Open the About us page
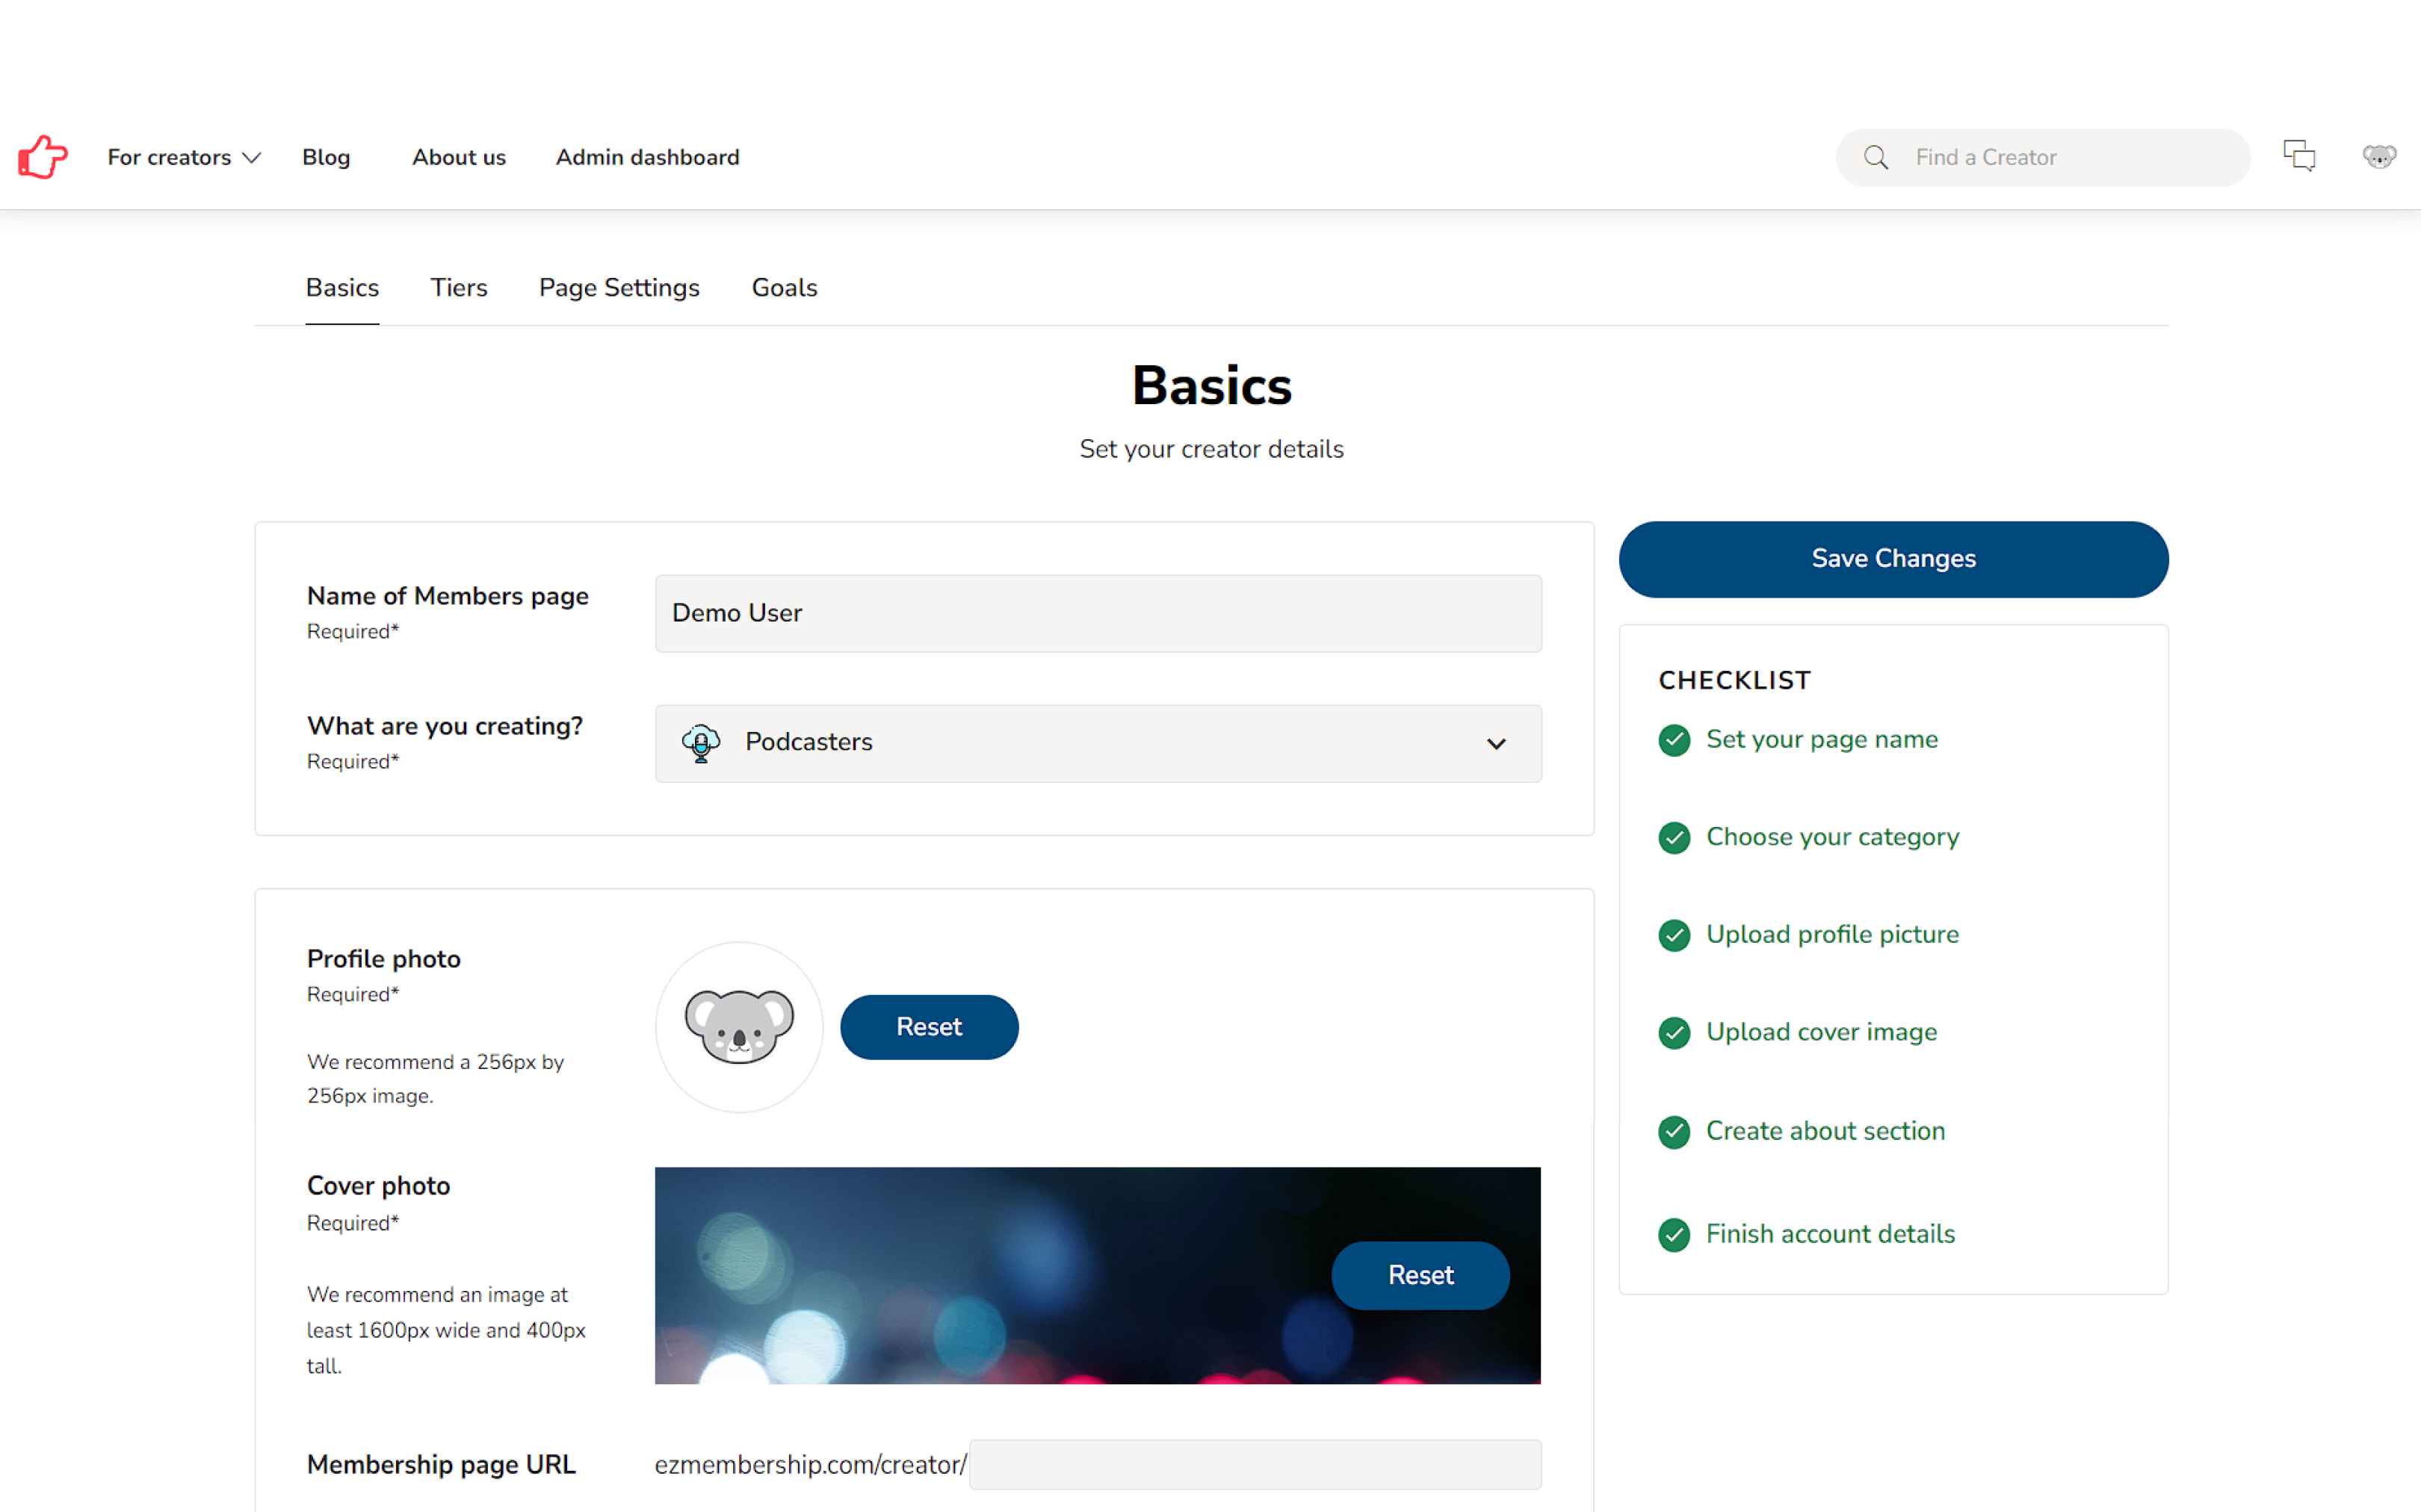Viewport: 2421px width, 1512px height. 459,157
